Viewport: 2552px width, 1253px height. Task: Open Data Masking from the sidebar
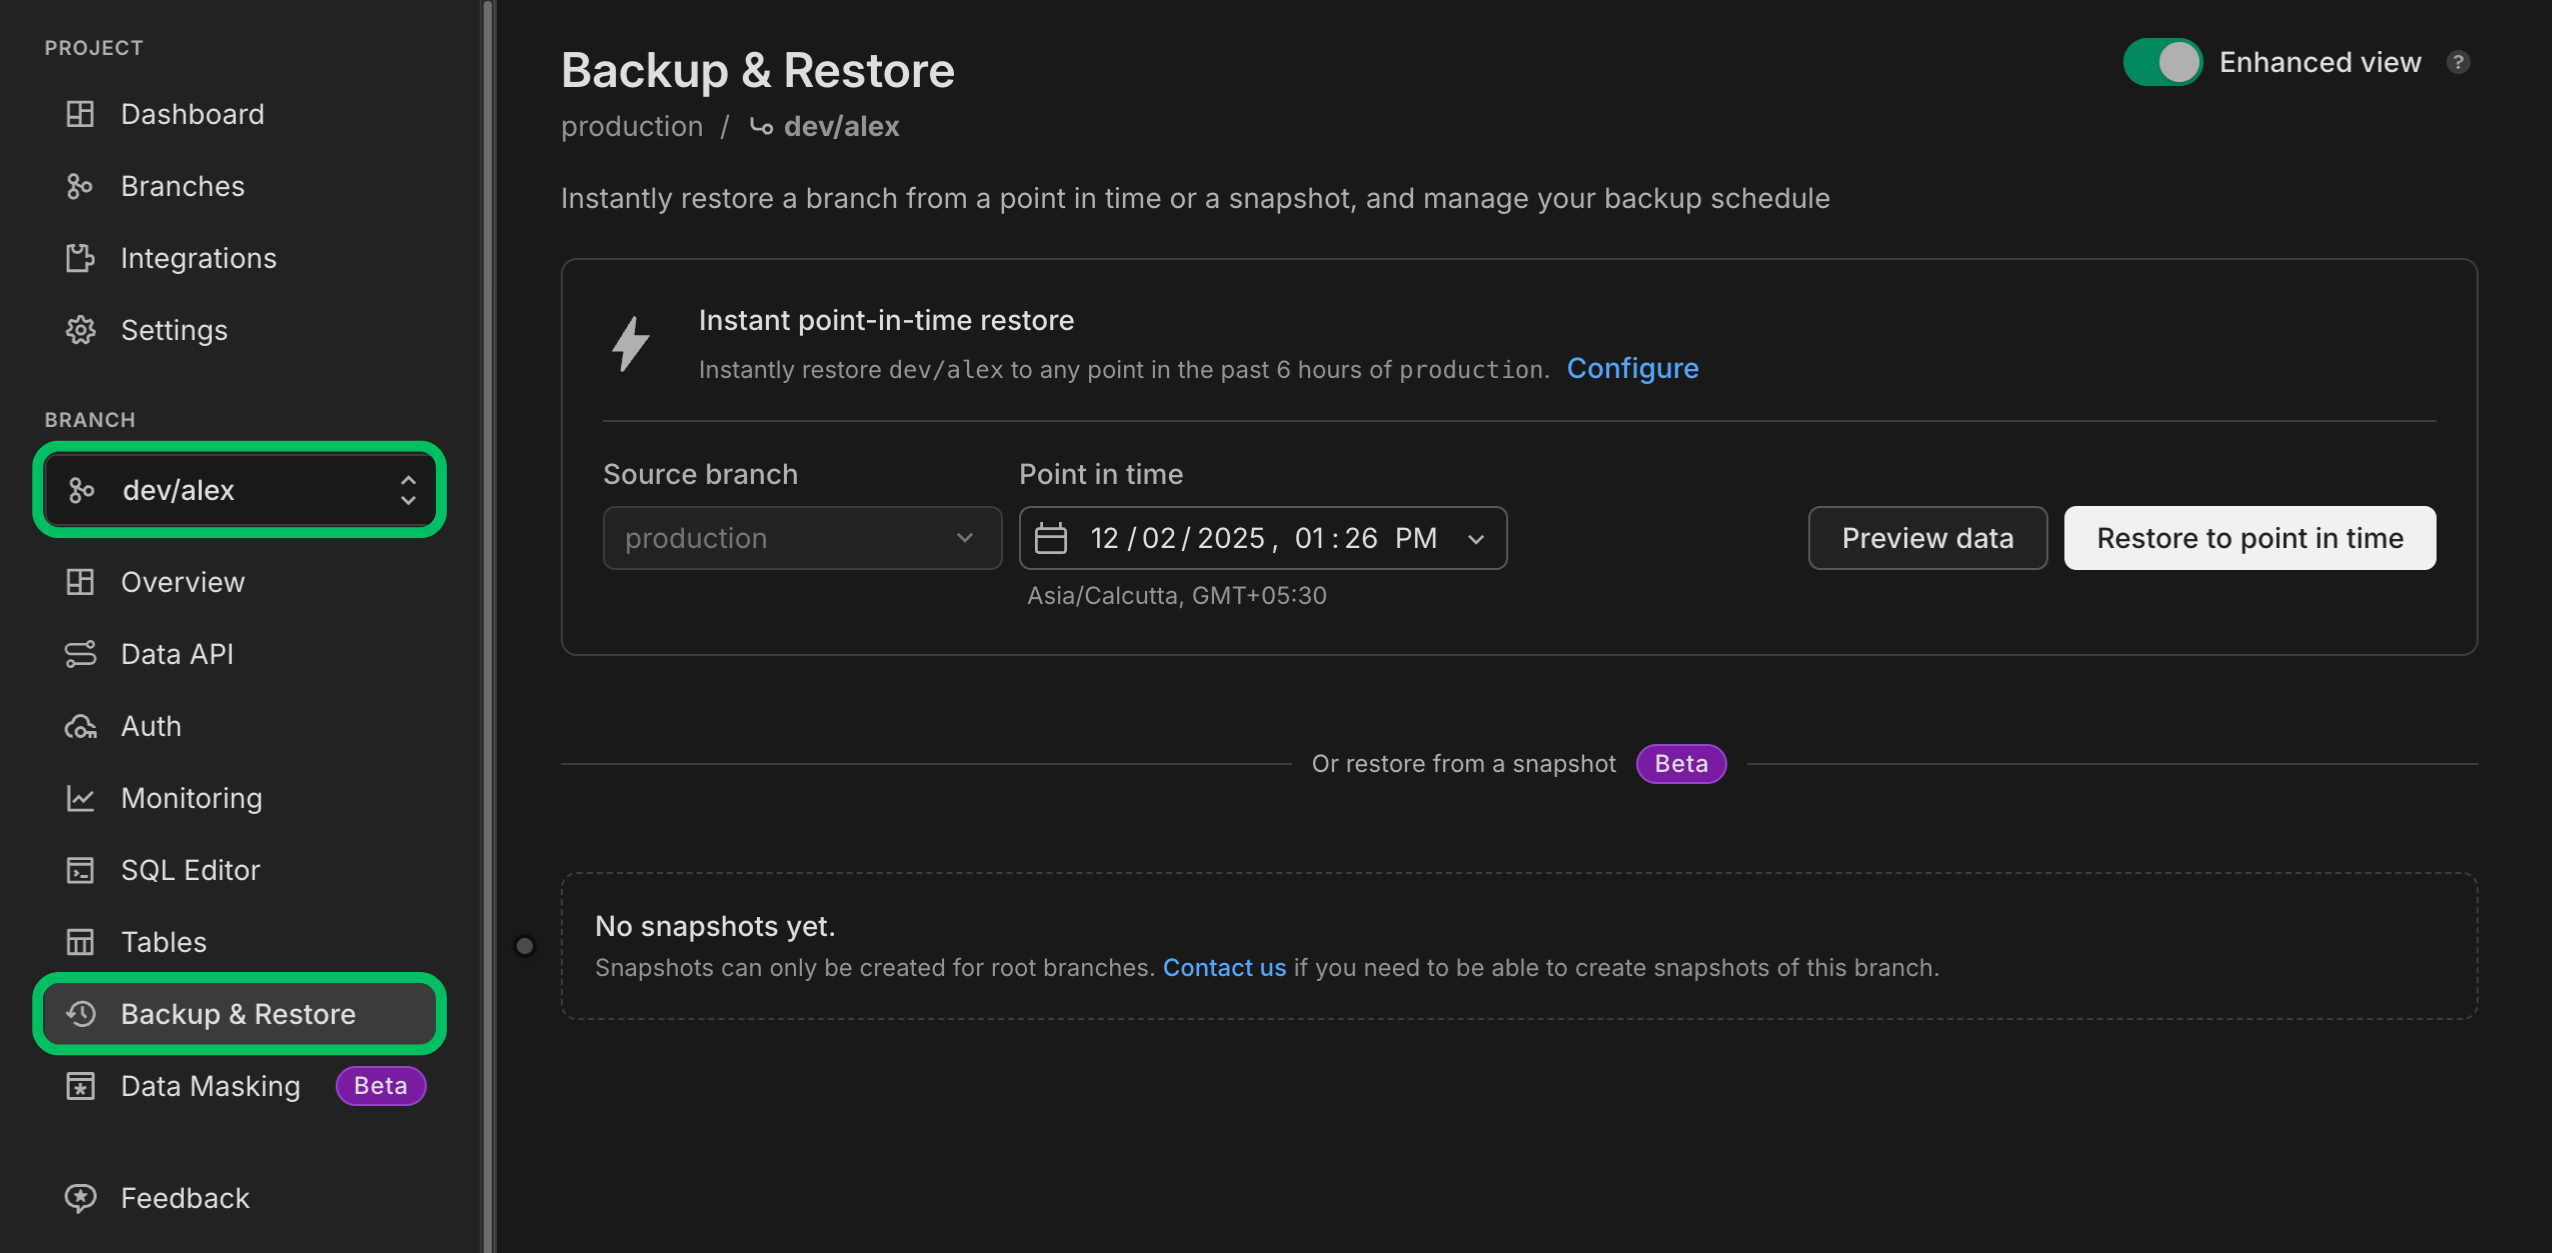click(209, 1086)
